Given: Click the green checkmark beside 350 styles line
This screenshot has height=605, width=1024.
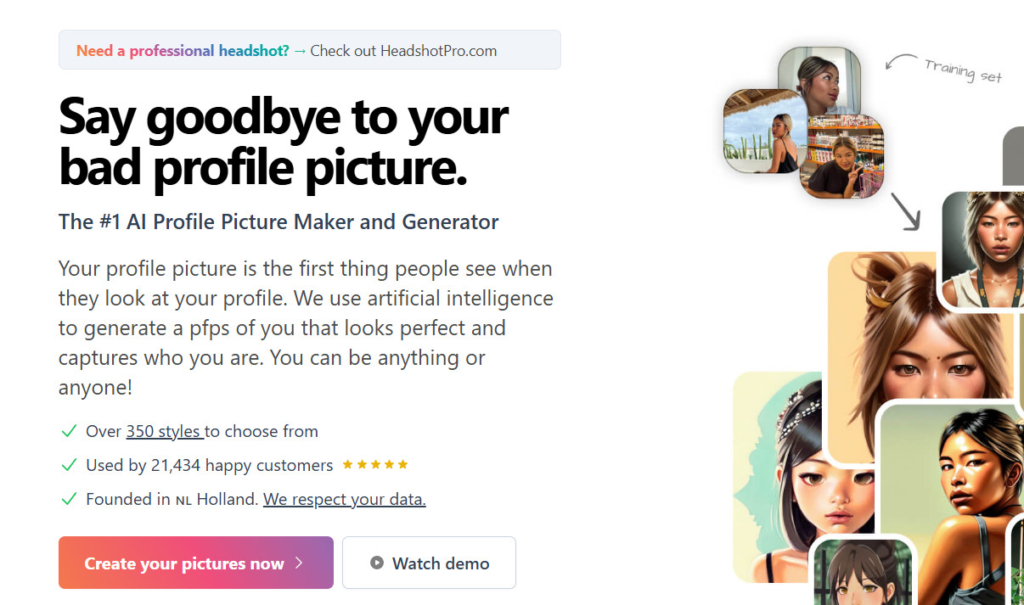Looking at the screenshot, I should 66,431.
